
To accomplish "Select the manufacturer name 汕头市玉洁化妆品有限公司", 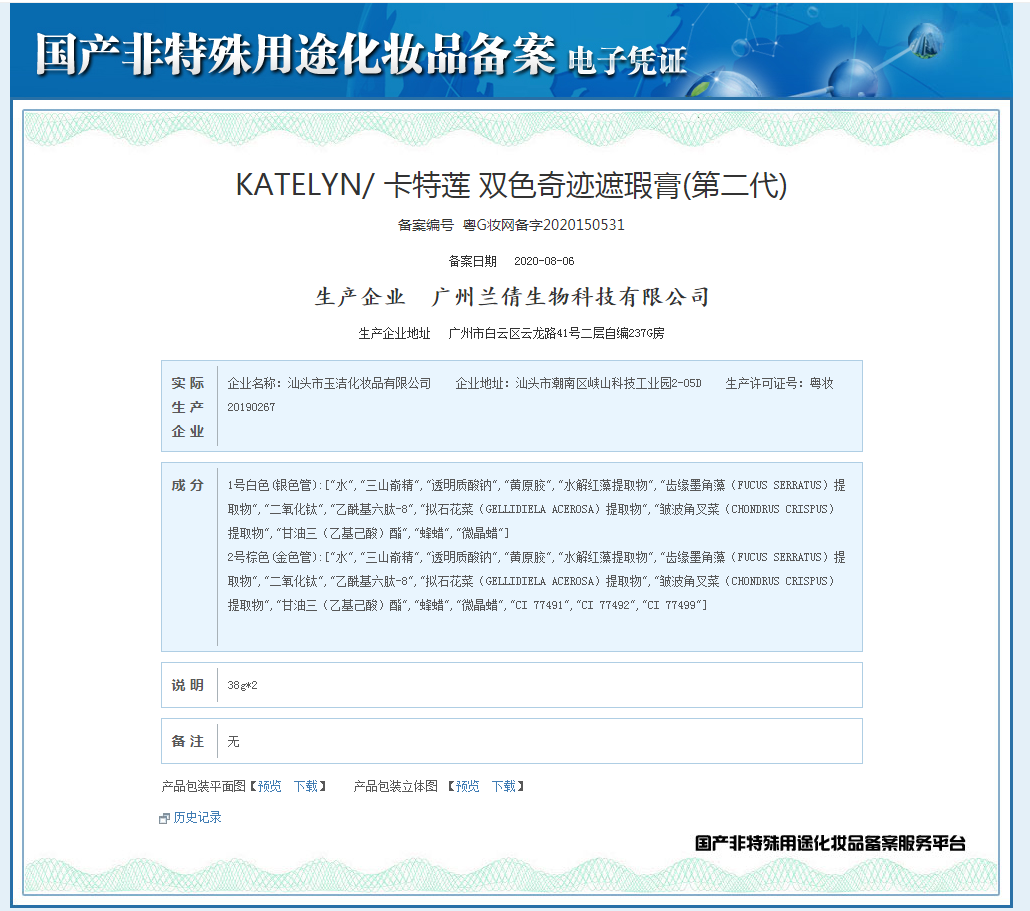I will pos(359,384).
